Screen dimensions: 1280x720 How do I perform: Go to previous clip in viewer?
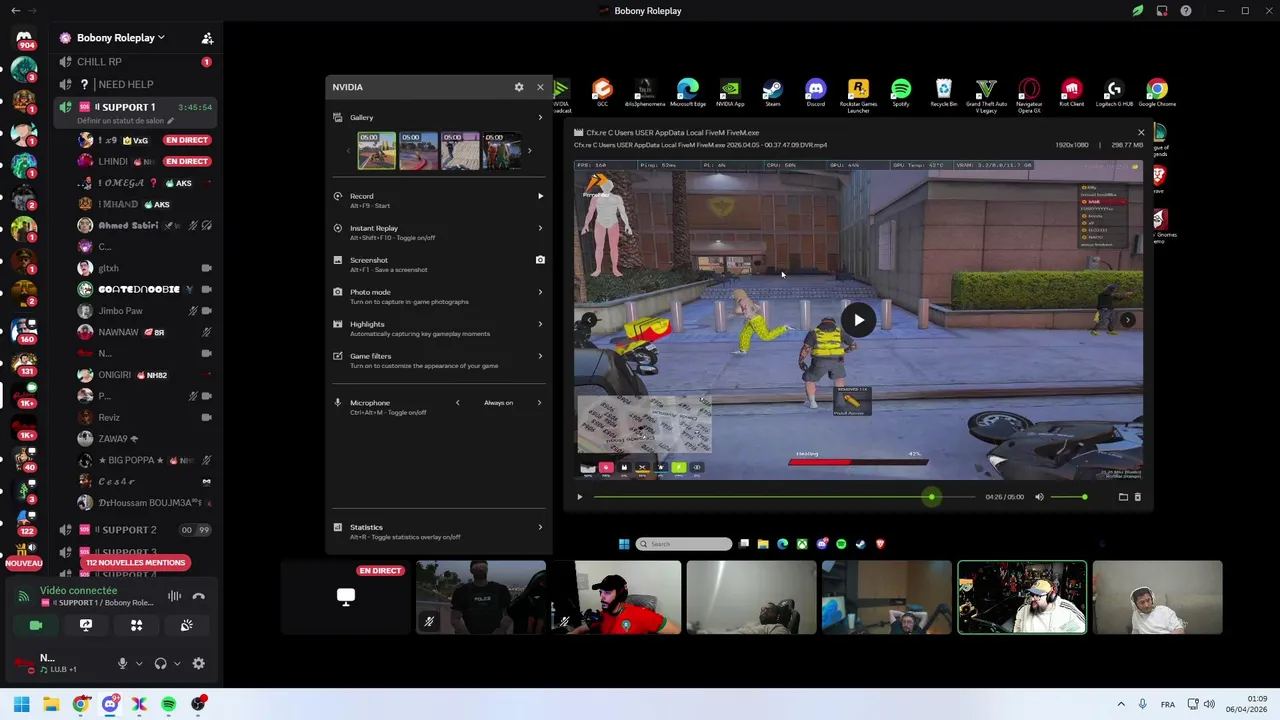589,320
